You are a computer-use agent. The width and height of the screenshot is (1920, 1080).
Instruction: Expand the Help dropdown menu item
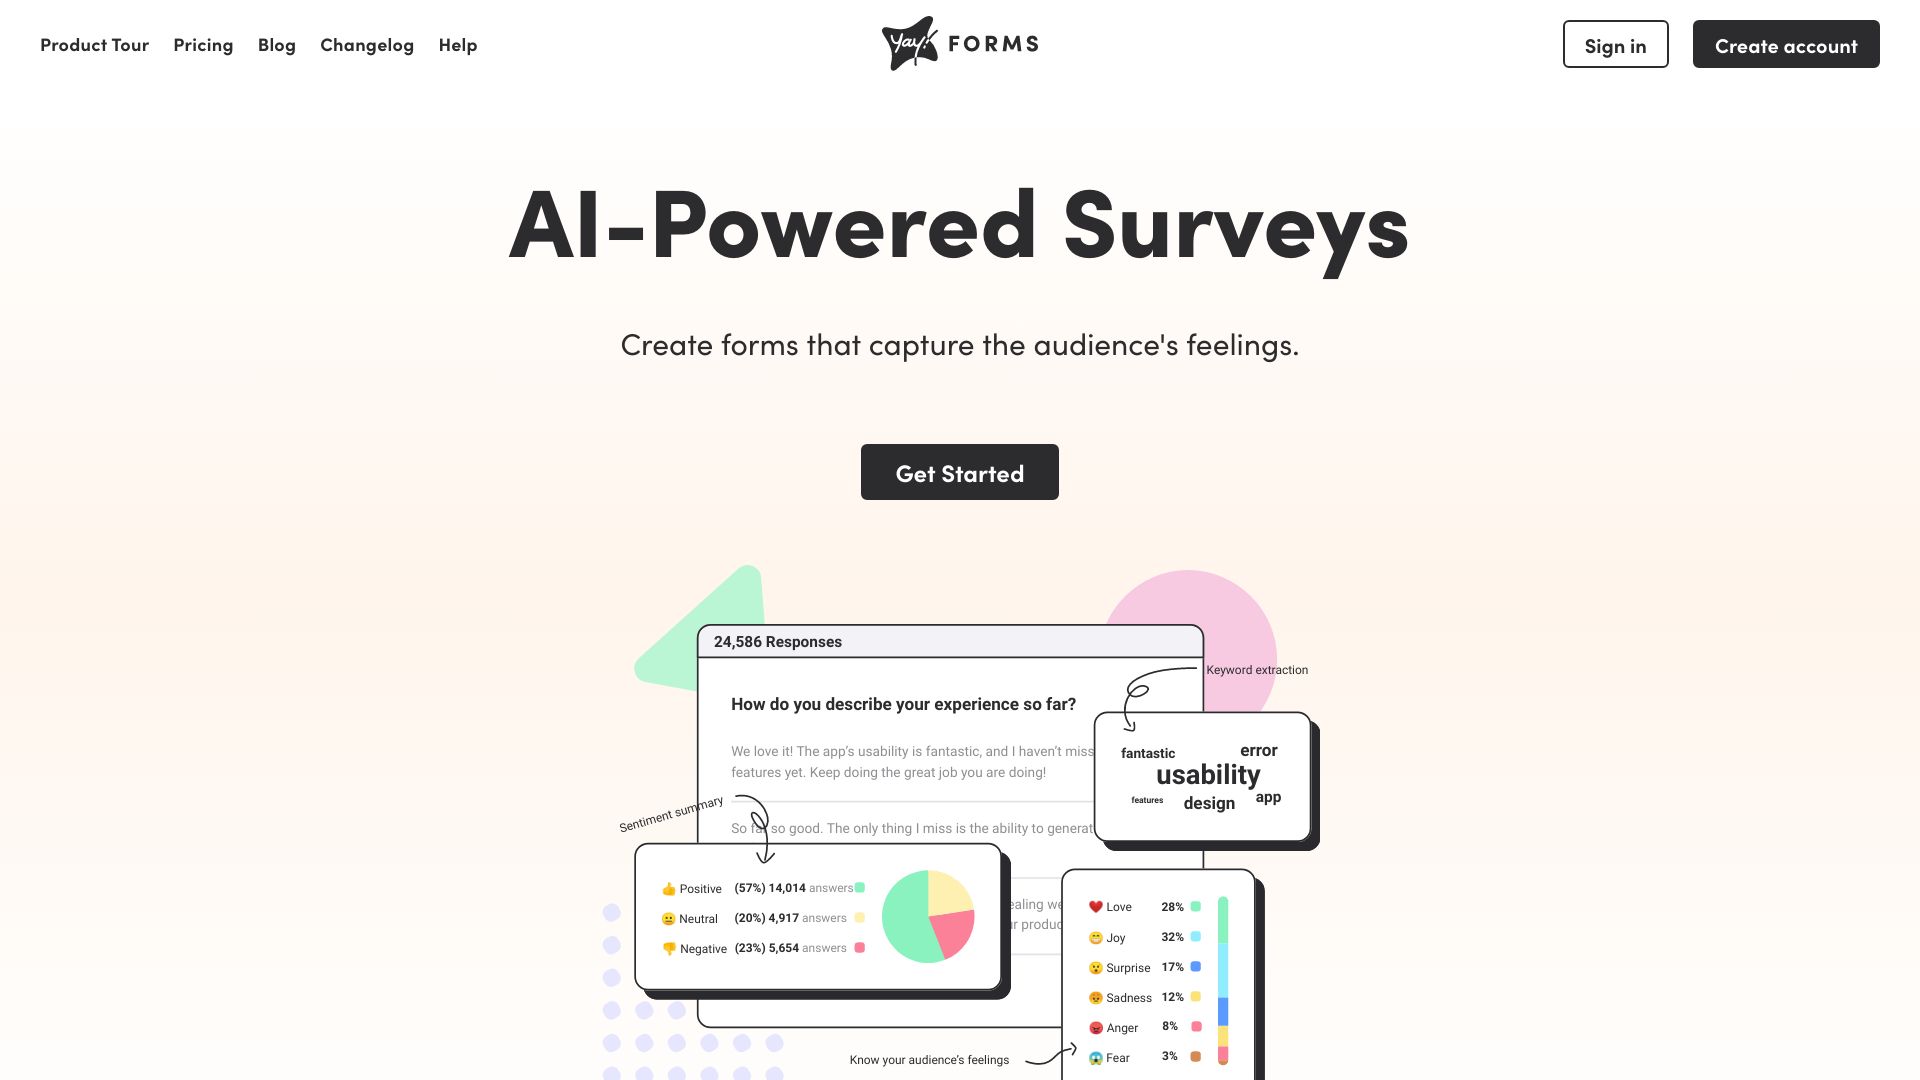pos(458,44)
